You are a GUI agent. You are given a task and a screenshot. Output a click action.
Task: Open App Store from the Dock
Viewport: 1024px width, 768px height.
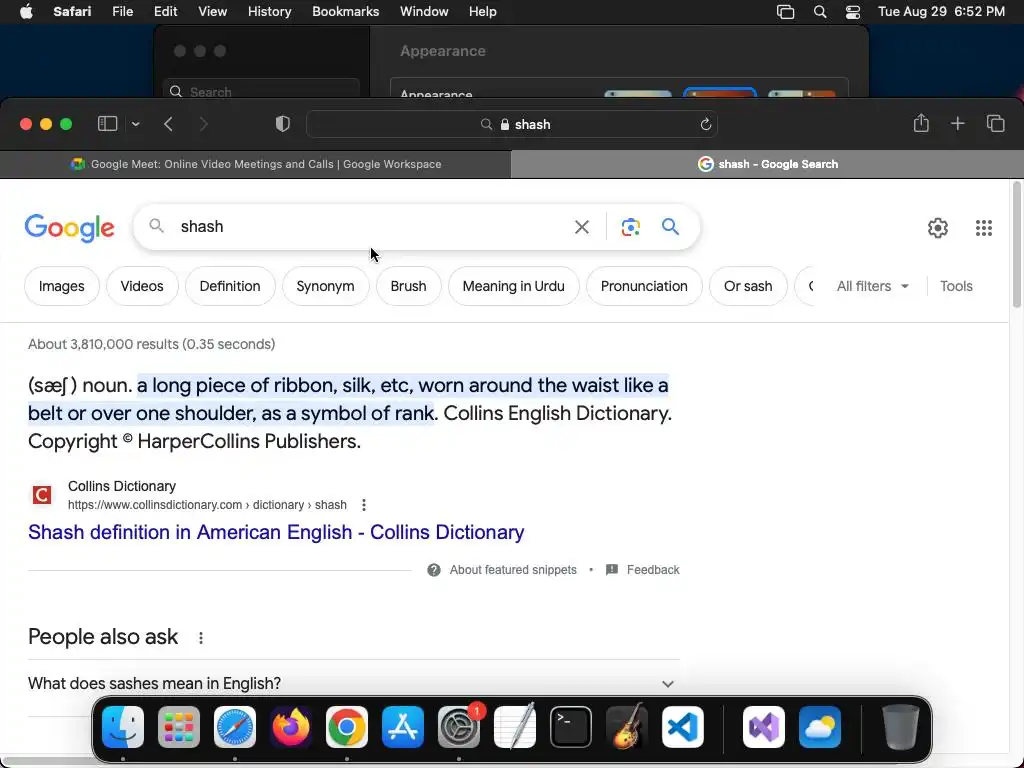(x=403, y=728)
